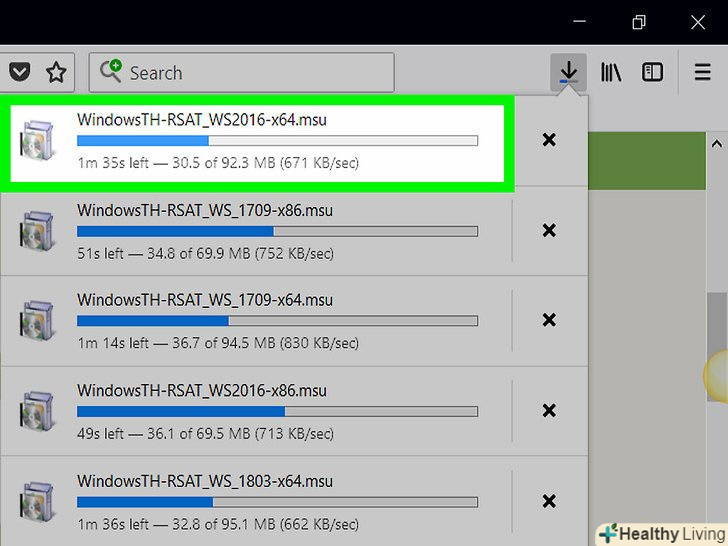The width and height of the screenshot is (728, 546).
Task: Bookmark this page with the star icon
Action: click(x=56, y=72)
